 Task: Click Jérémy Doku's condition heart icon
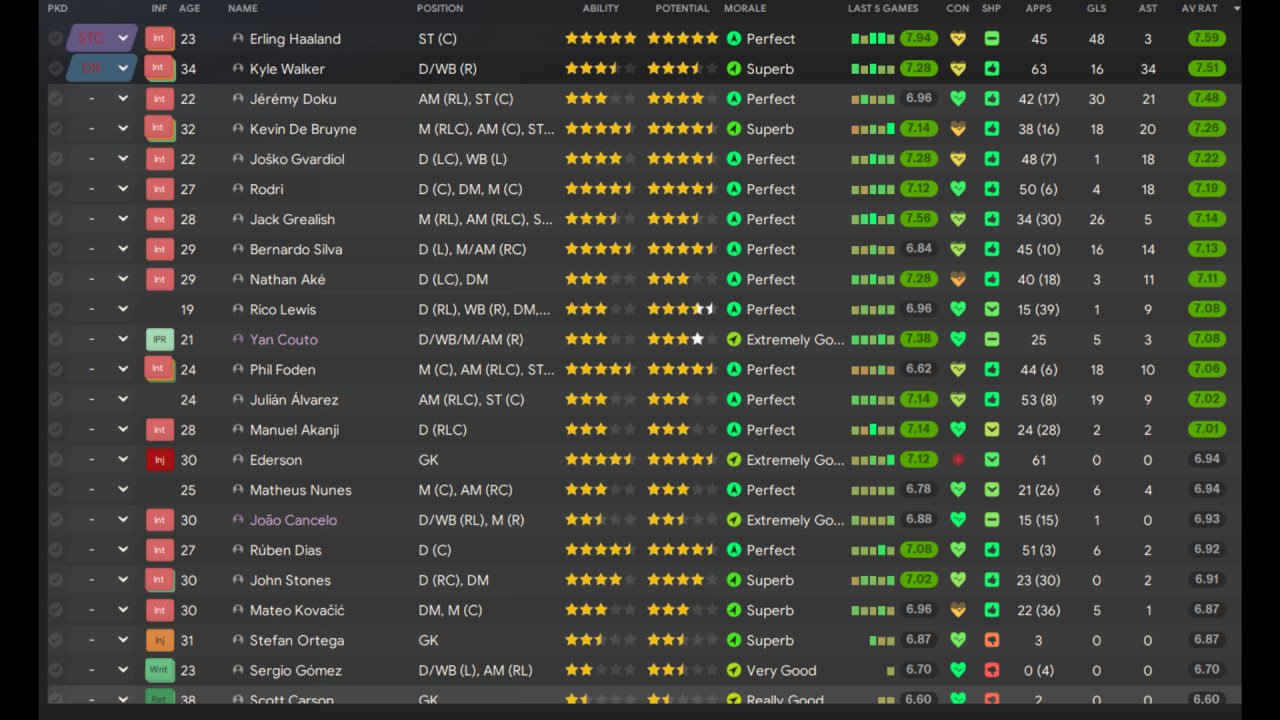(958, 99)
